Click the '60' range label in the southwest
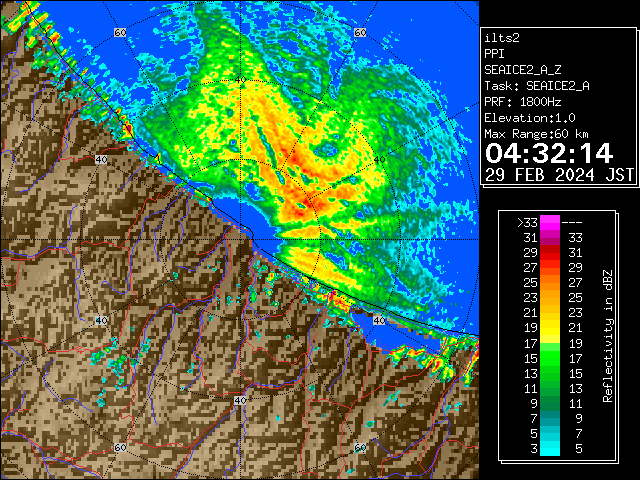 120,447
